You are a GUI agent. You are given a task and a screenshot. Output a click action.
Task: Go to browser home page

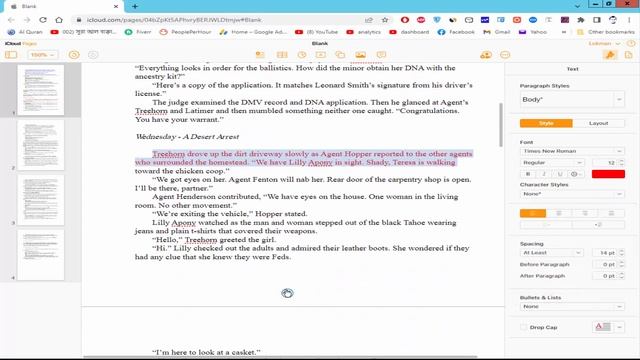59,20
